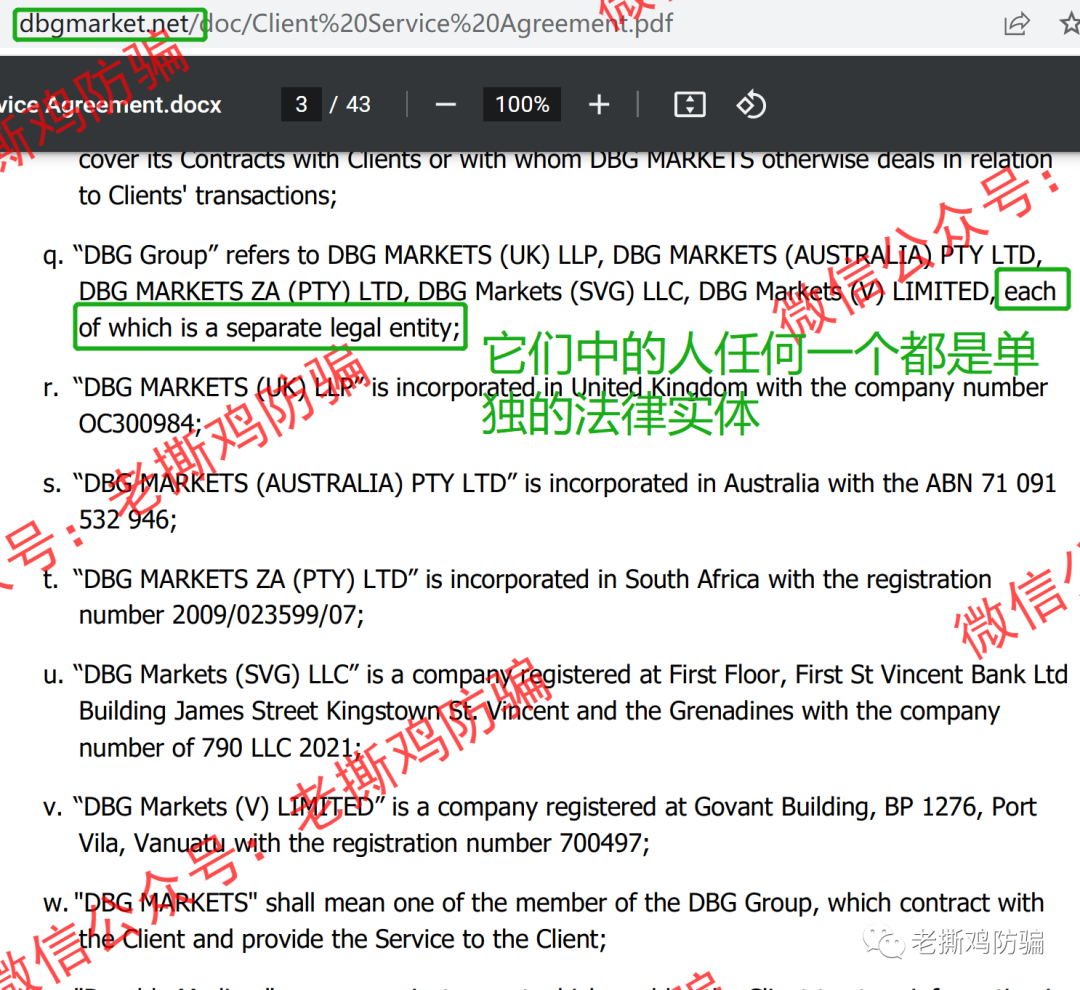Click the document title 'vice Agreement.docx'

pyautogui.click(x=110, y=105)
